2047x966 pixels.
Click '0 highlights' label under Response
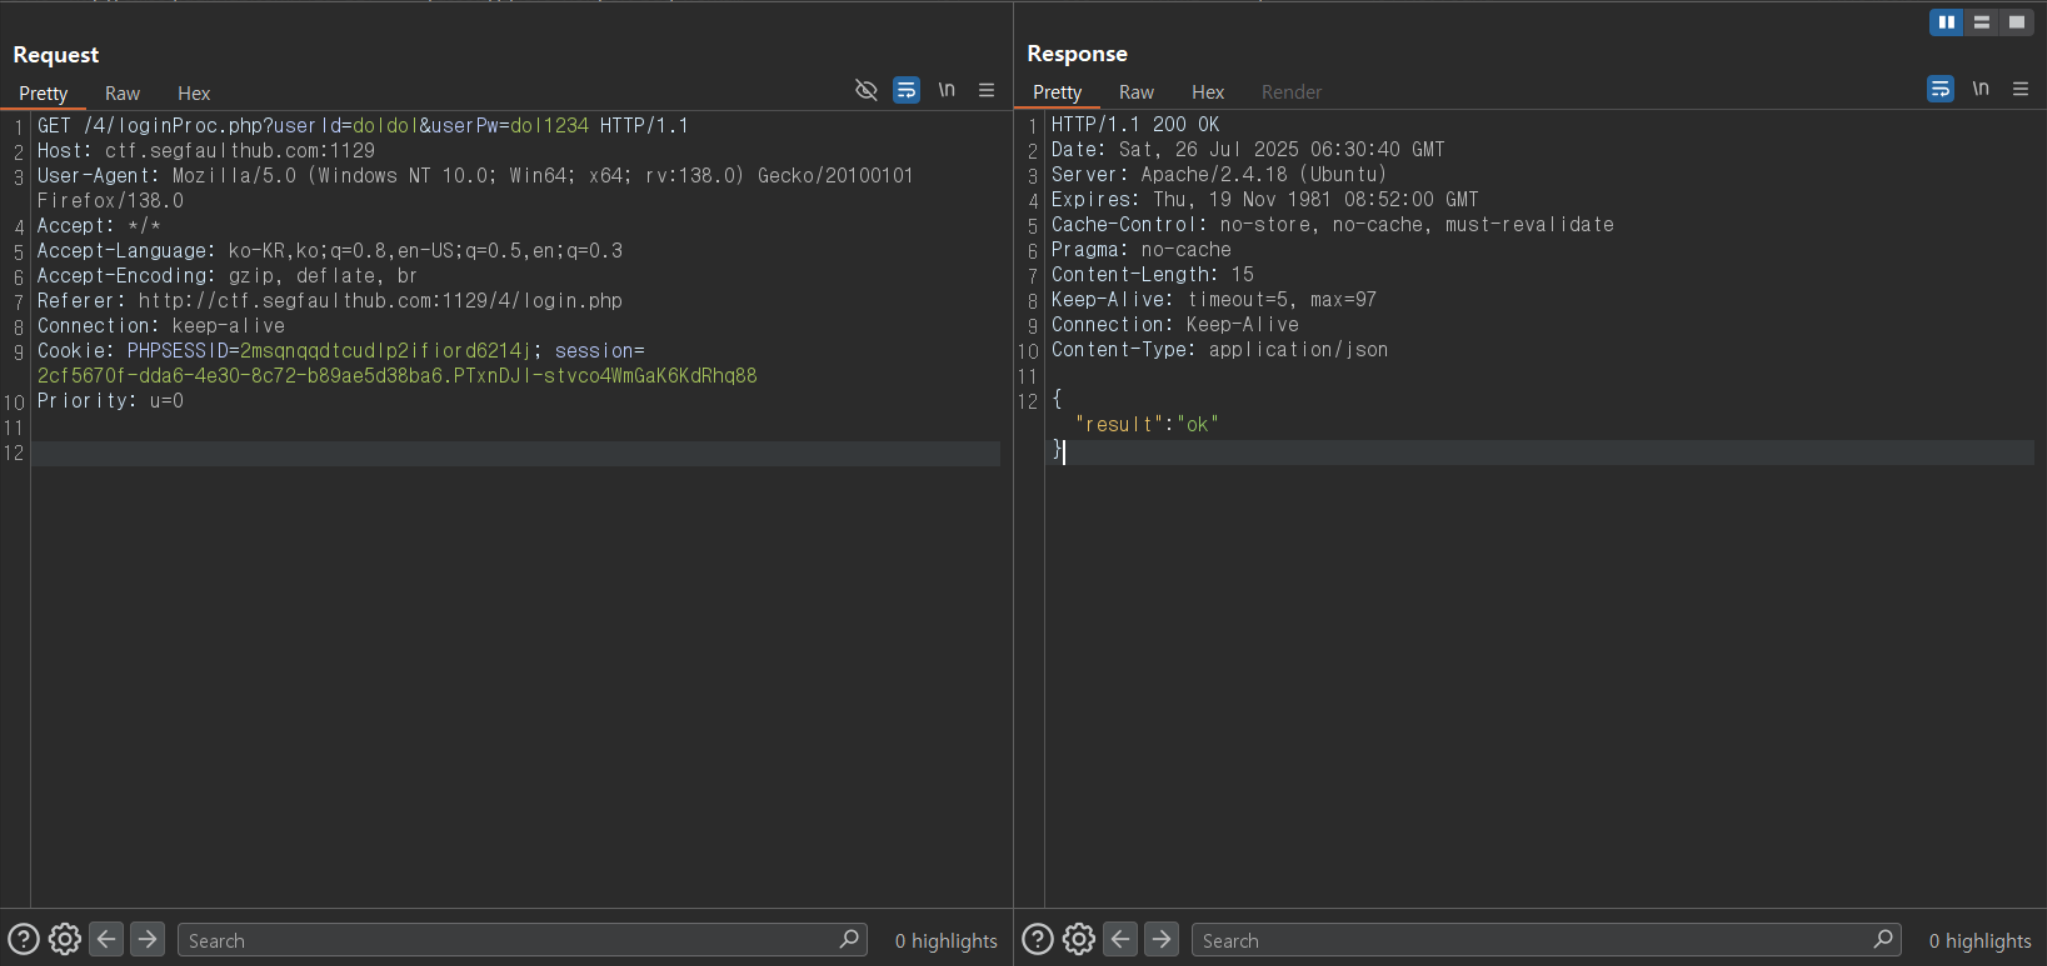(x=1980, y=941)
